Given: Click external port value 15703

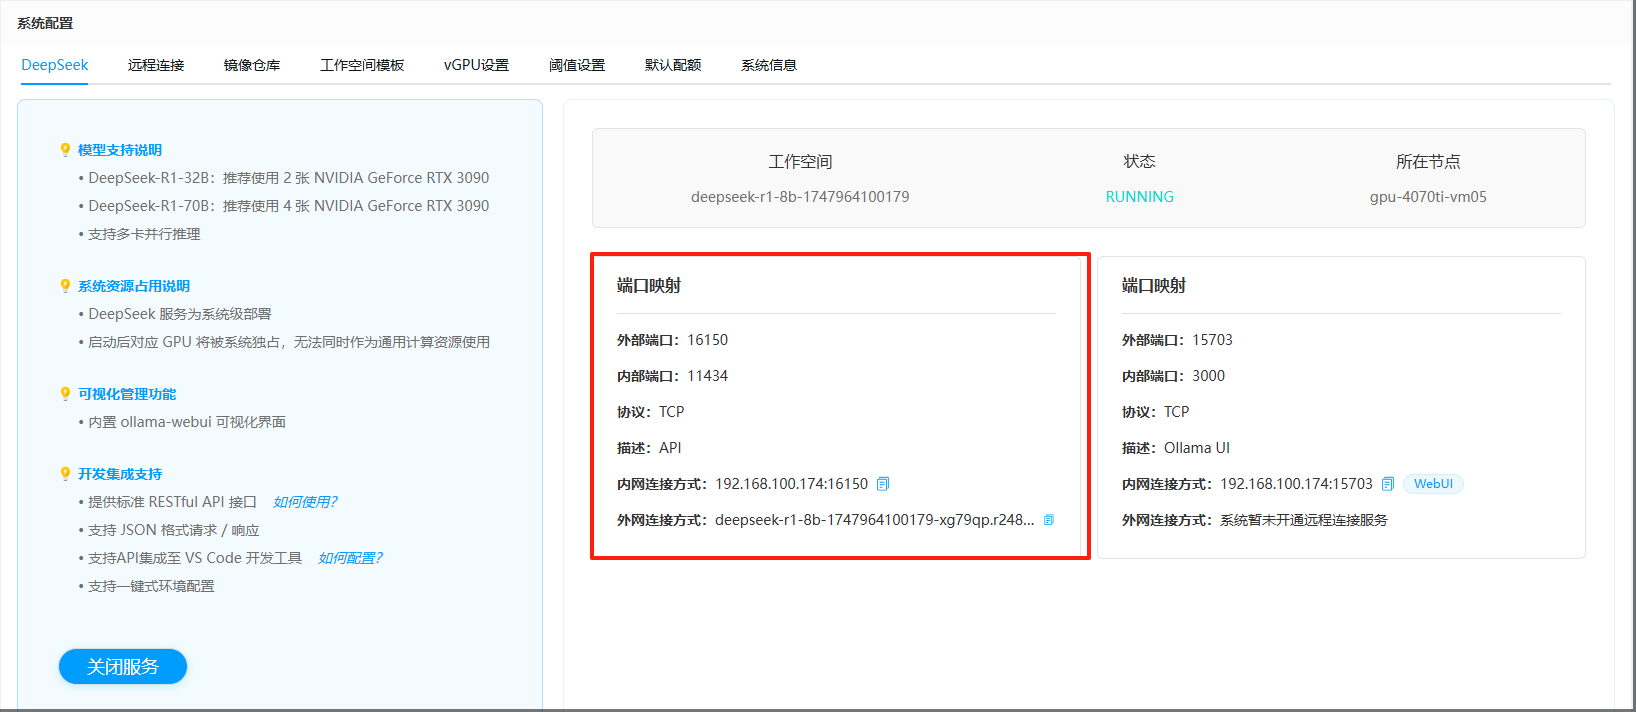Looking at the screenshot, I should click(1212, 340).
